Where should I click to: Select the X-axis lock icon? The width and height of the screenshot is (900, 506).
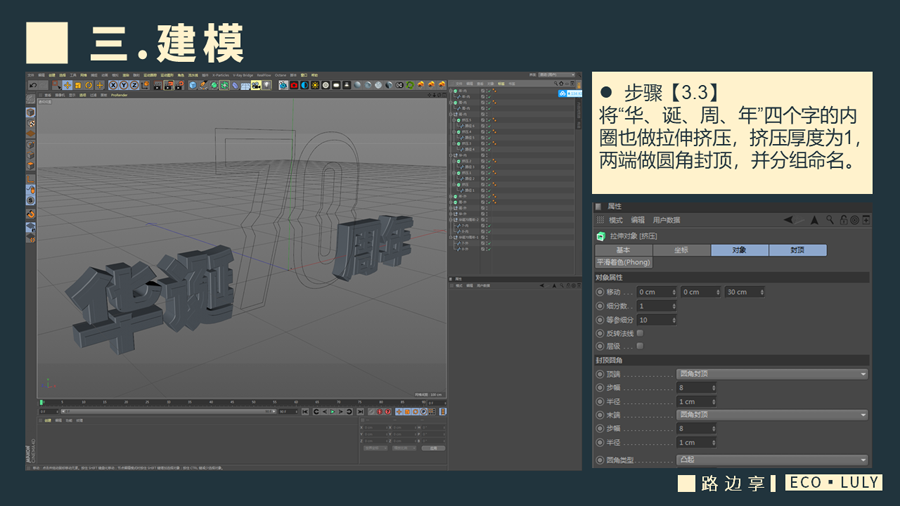pos(114,85)
